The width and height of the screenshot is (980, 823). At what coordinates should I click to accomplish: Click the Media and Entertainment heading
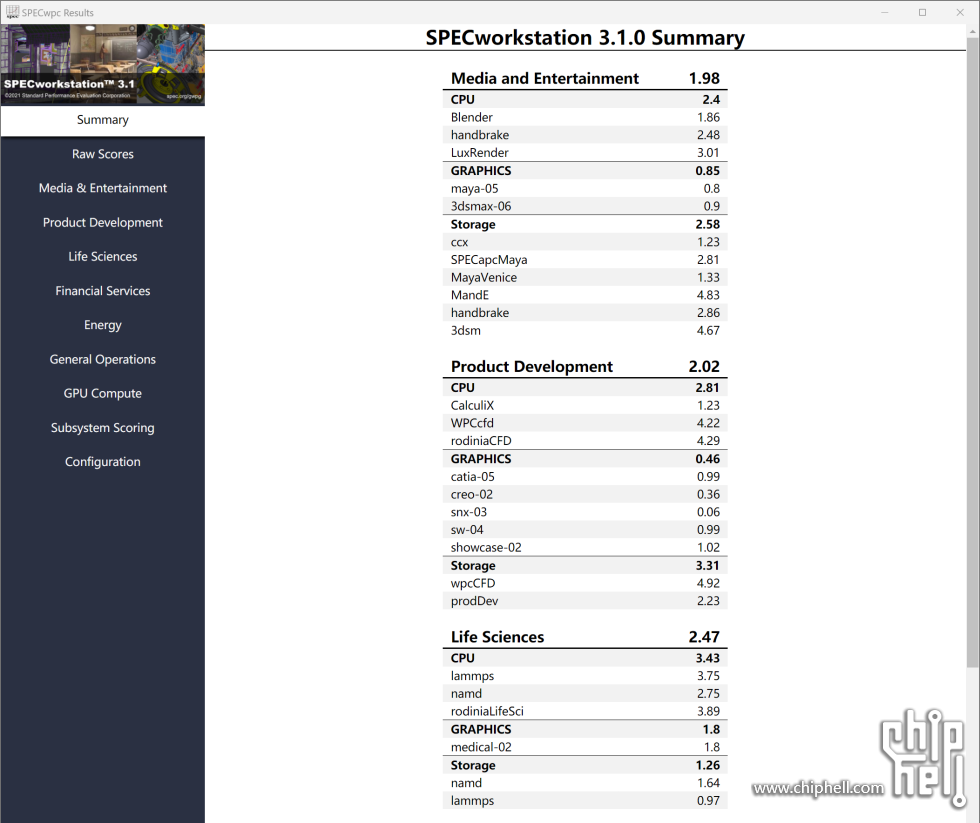click(x=544, y=78)
